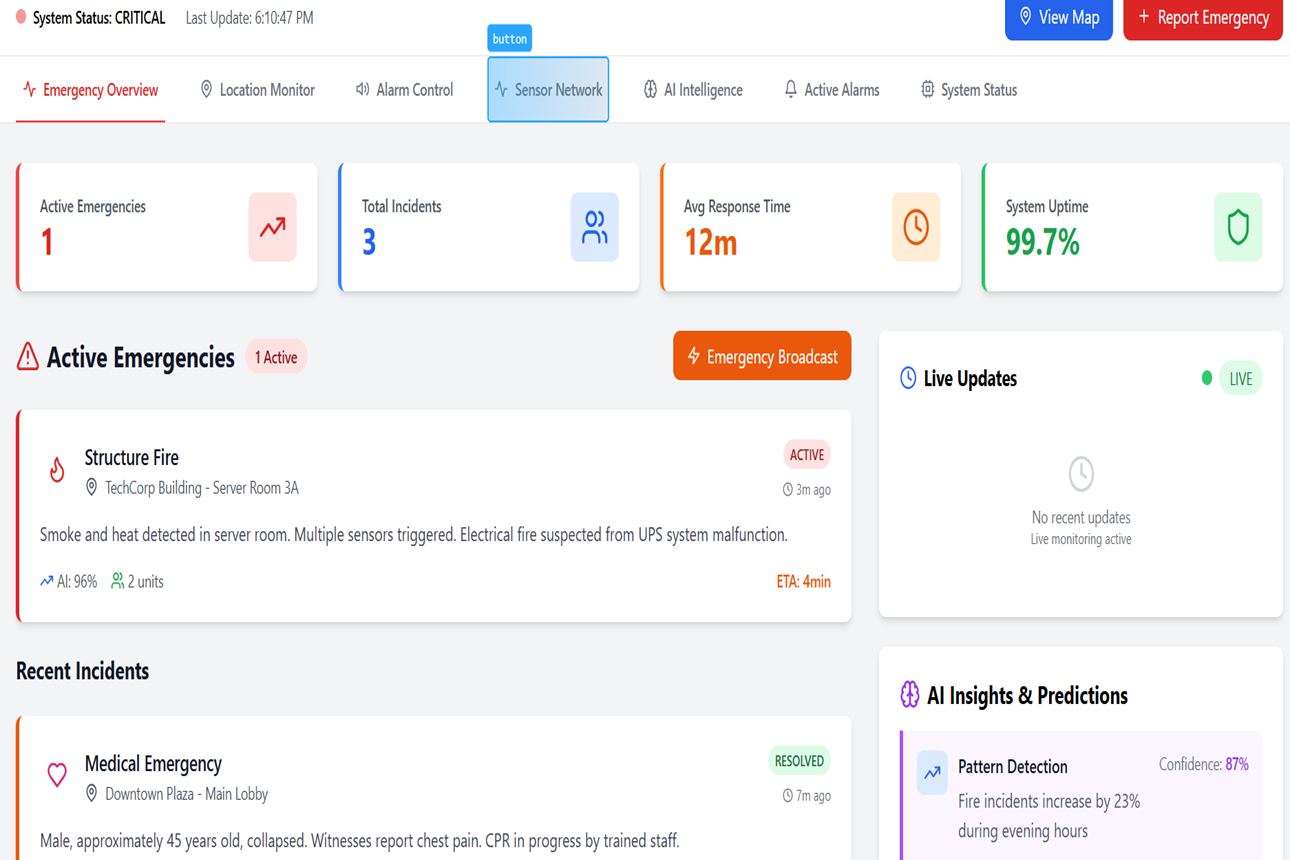Screen dimensions: 1290x860
Task: Click the 'Last Update: 6:10:47 PM' timestamp
Action: pyautogui.click(x=249, y=18)
